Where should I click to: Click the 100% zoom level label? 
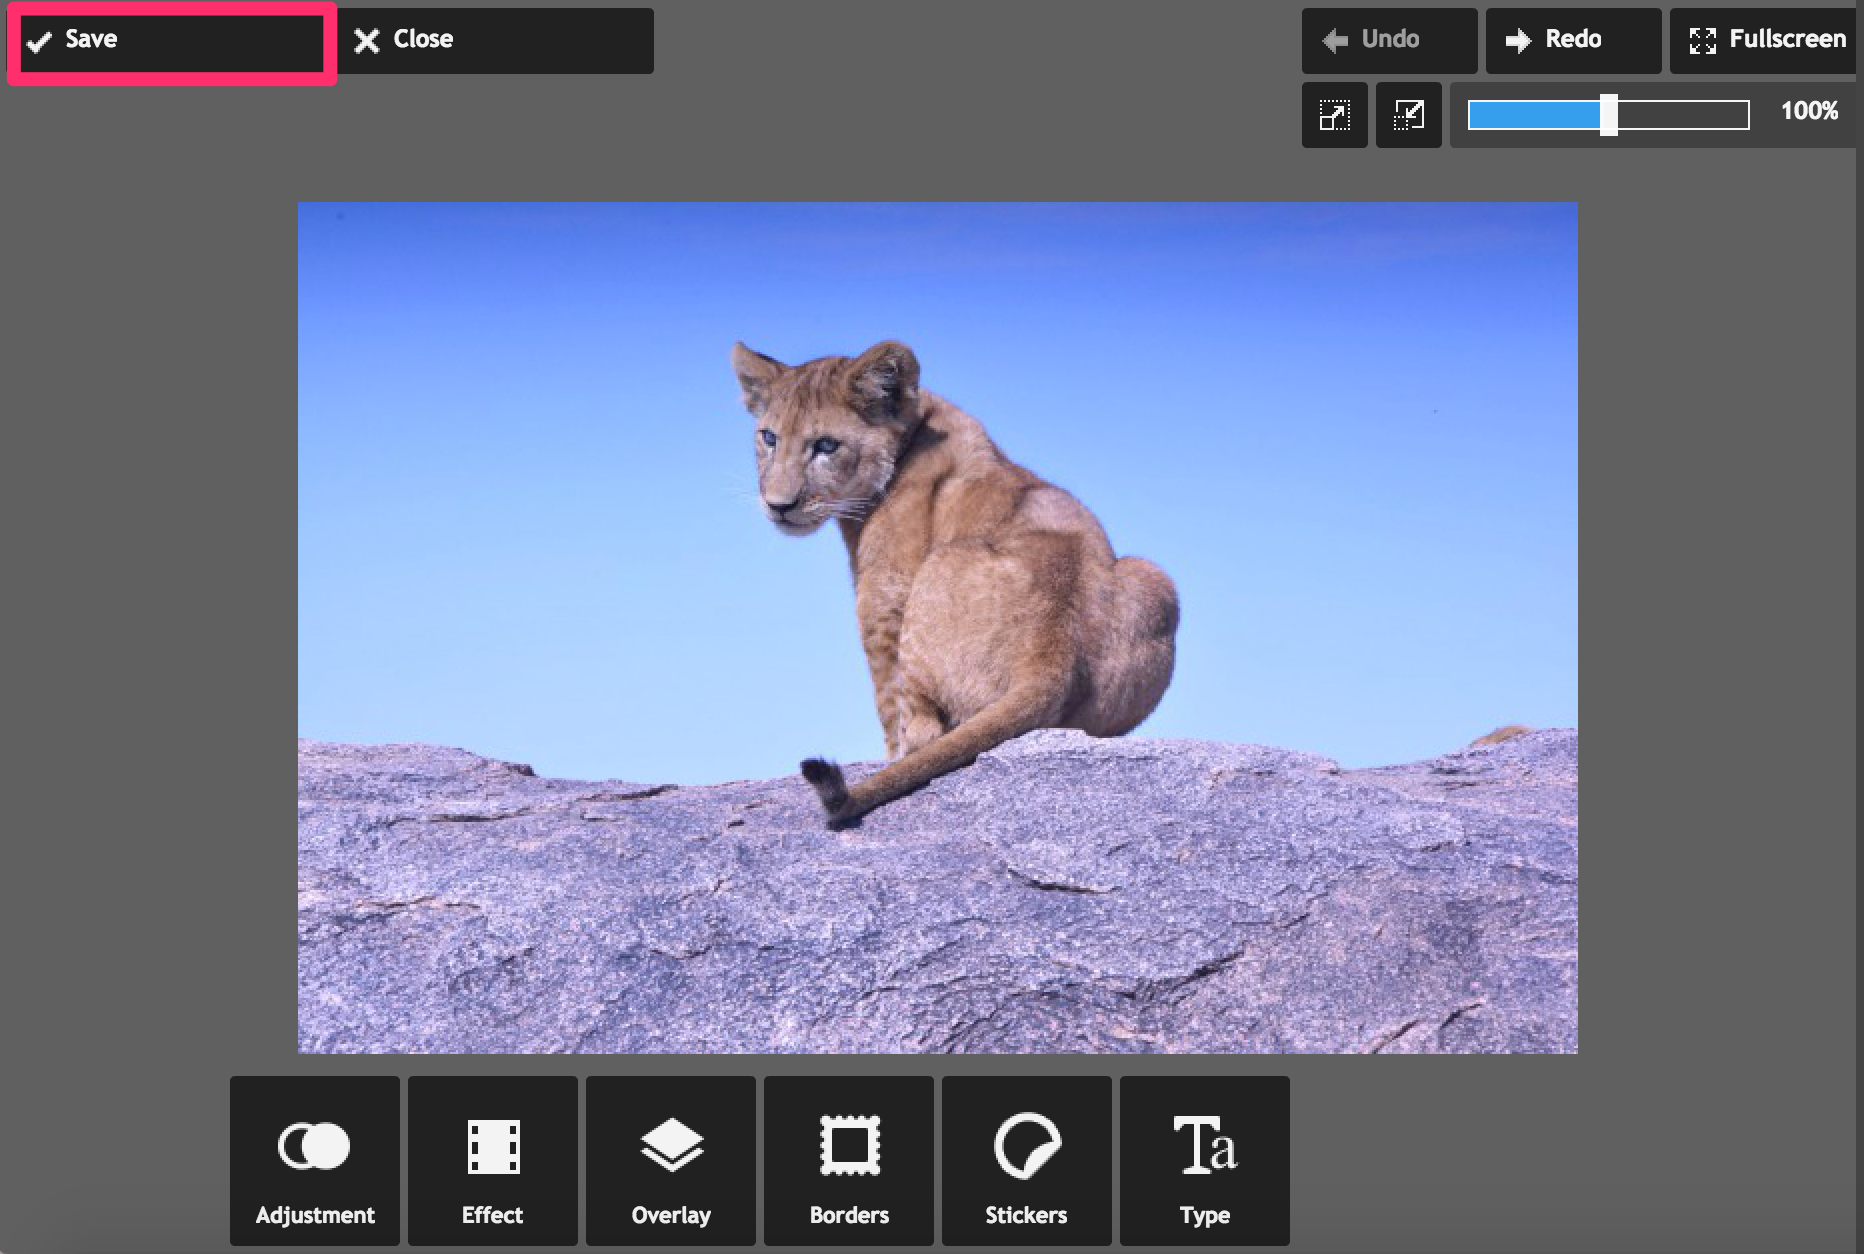tap(1809, 111)
